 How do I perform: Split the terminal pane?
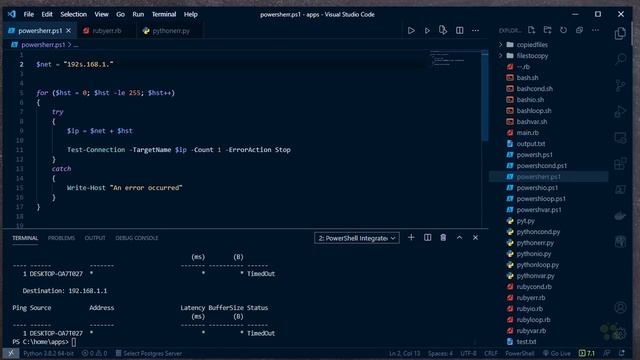point(427,238)
